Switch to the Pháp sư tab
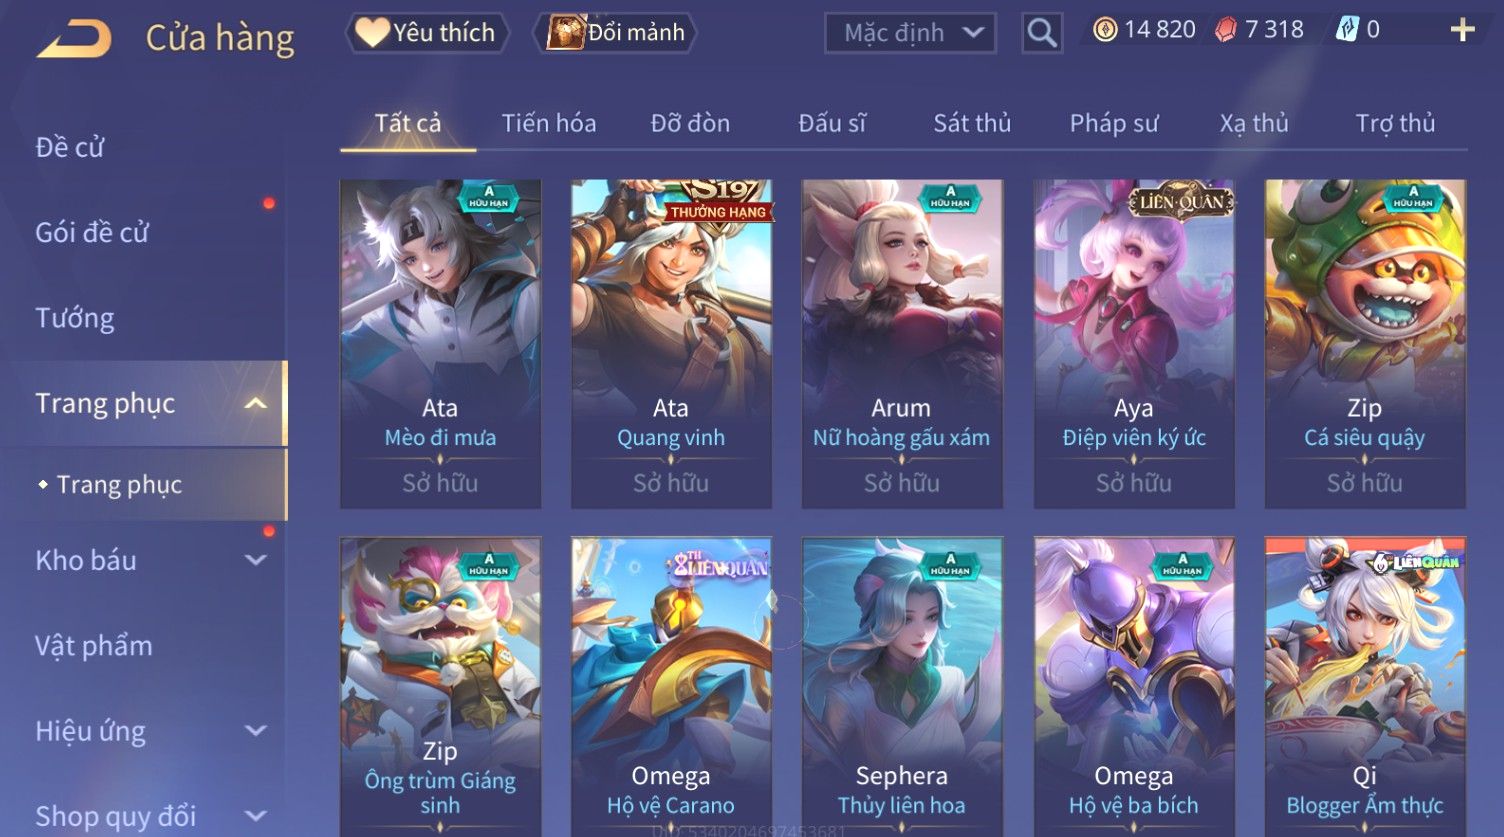1504x837 pixels. point(1114,123)
